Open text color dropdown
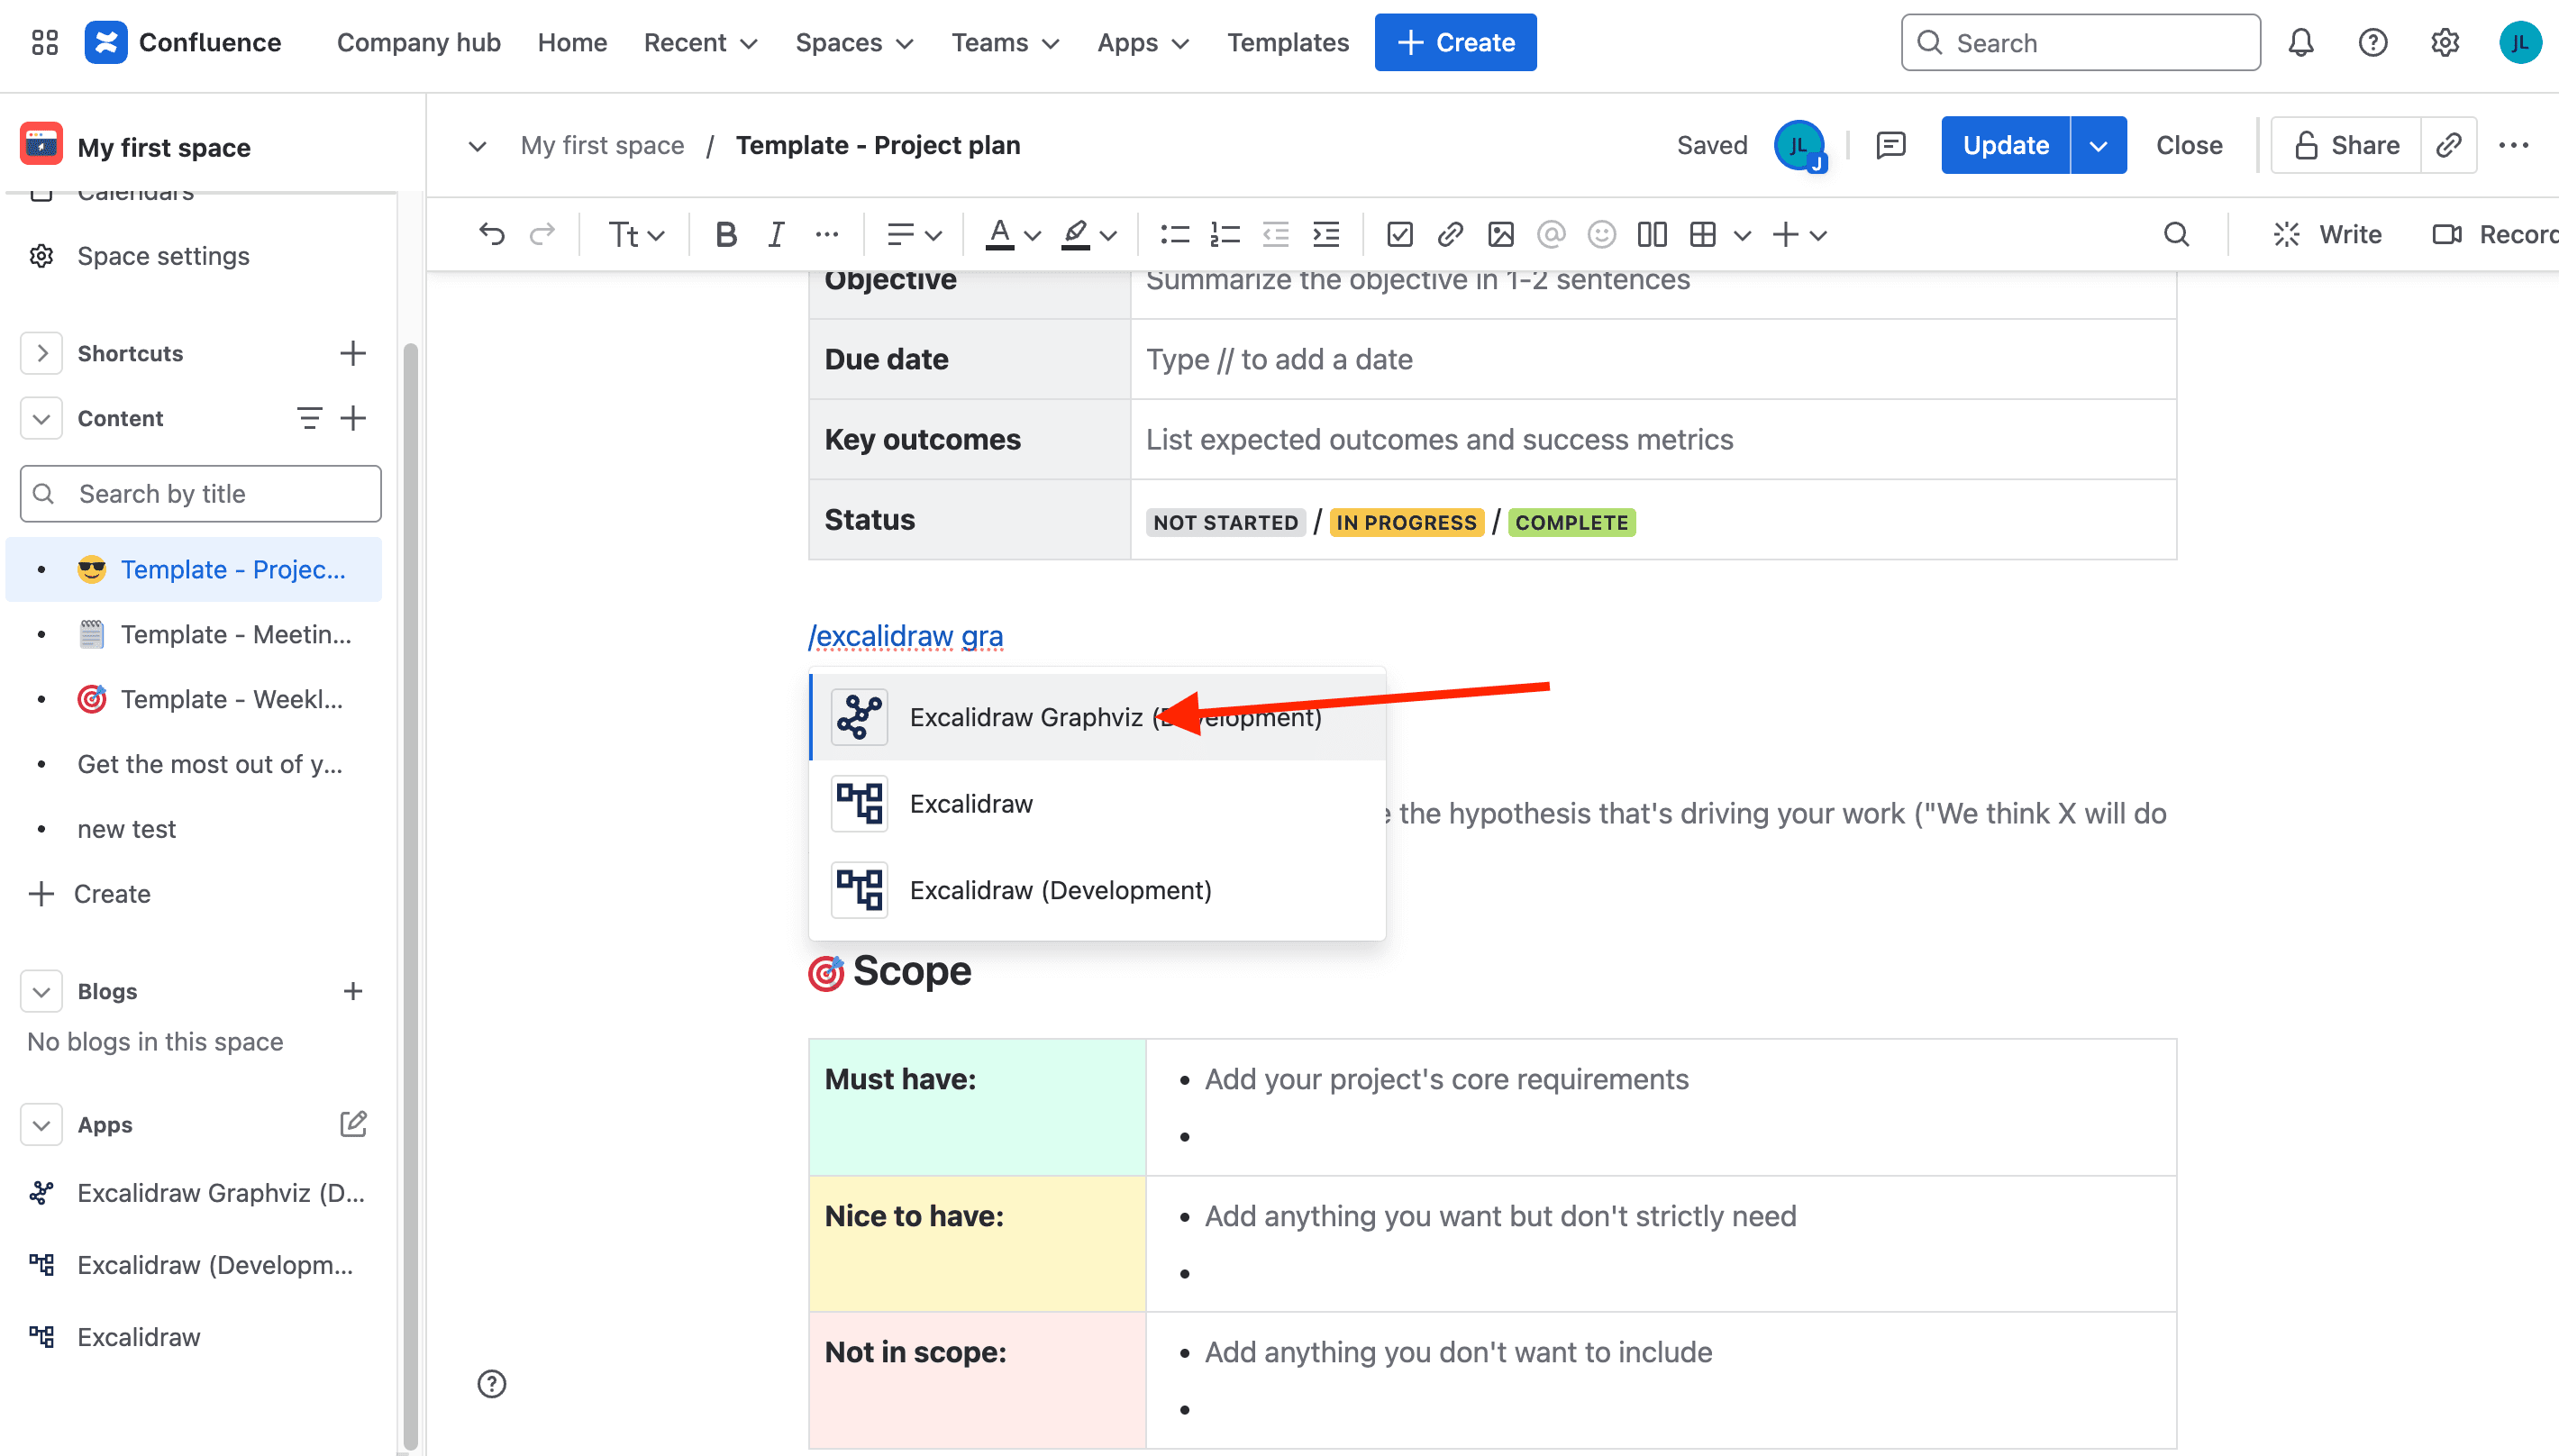This screenshot has height=1456, width=2559. coord(1012,234)
